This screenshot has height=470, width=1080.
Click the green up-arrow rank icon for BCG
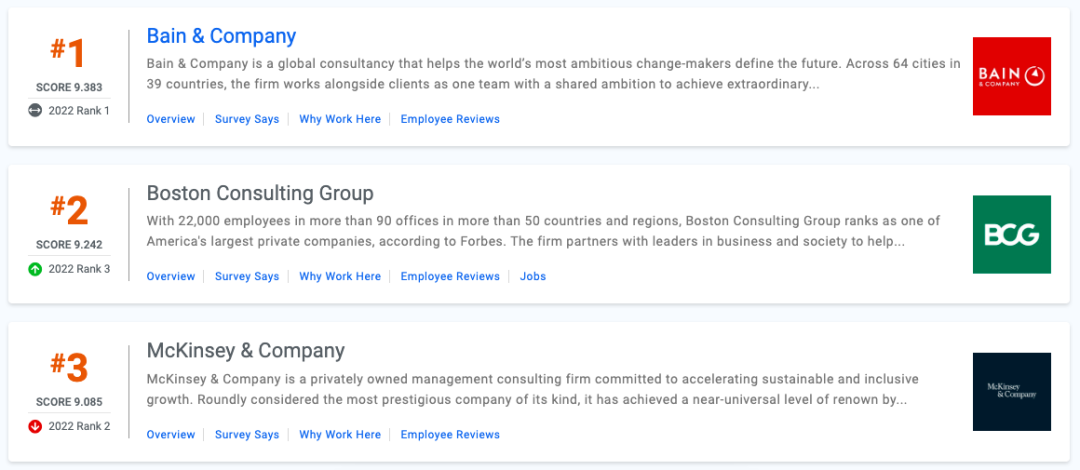[35, 269]
